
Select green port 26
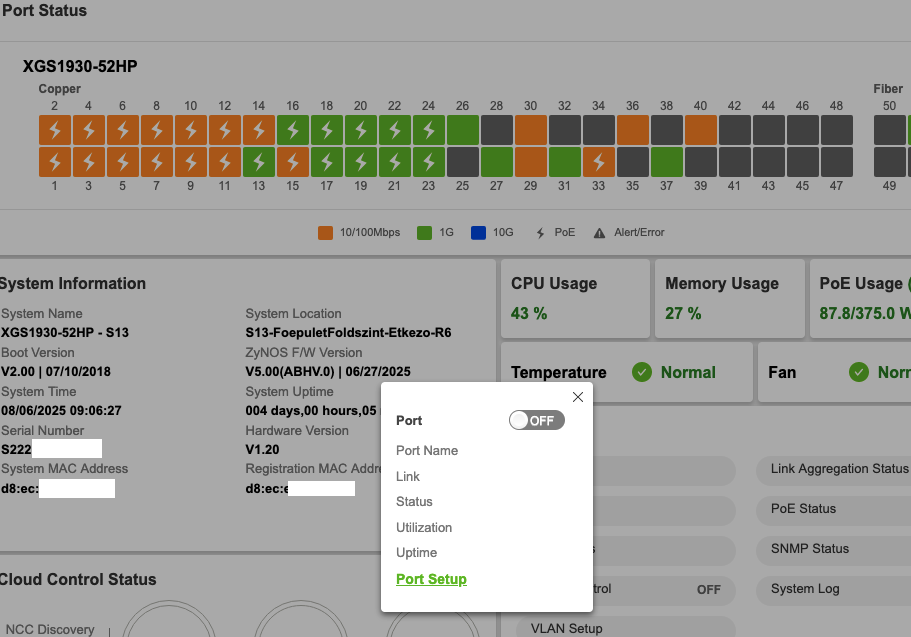pyautogui.click(x=463, y=130)
